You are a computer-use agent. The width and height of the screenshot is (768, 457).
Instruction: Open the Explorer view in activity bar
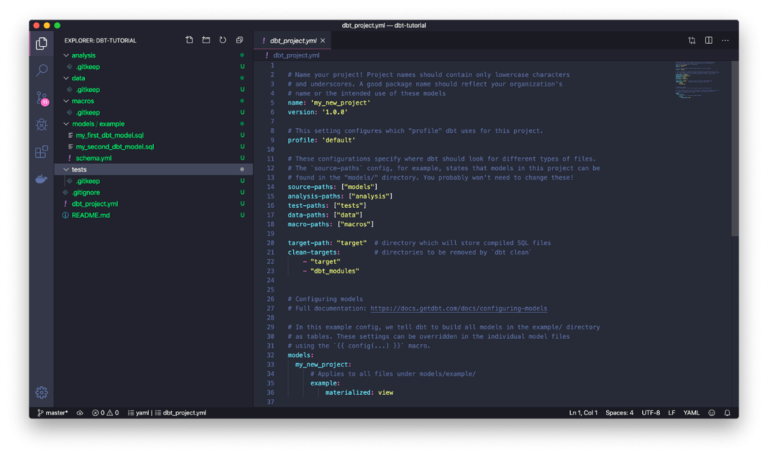click(42, 44)
